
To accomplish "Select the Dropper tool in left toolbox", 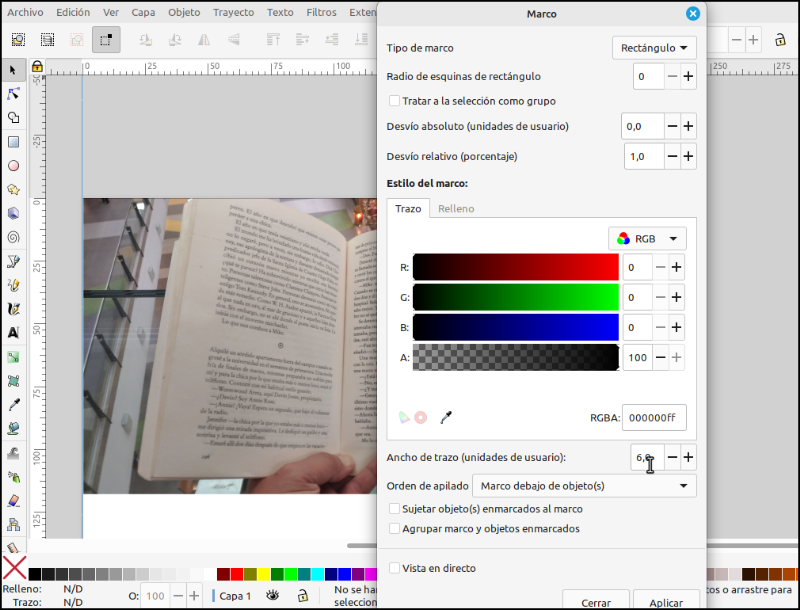I will (13, 405).
